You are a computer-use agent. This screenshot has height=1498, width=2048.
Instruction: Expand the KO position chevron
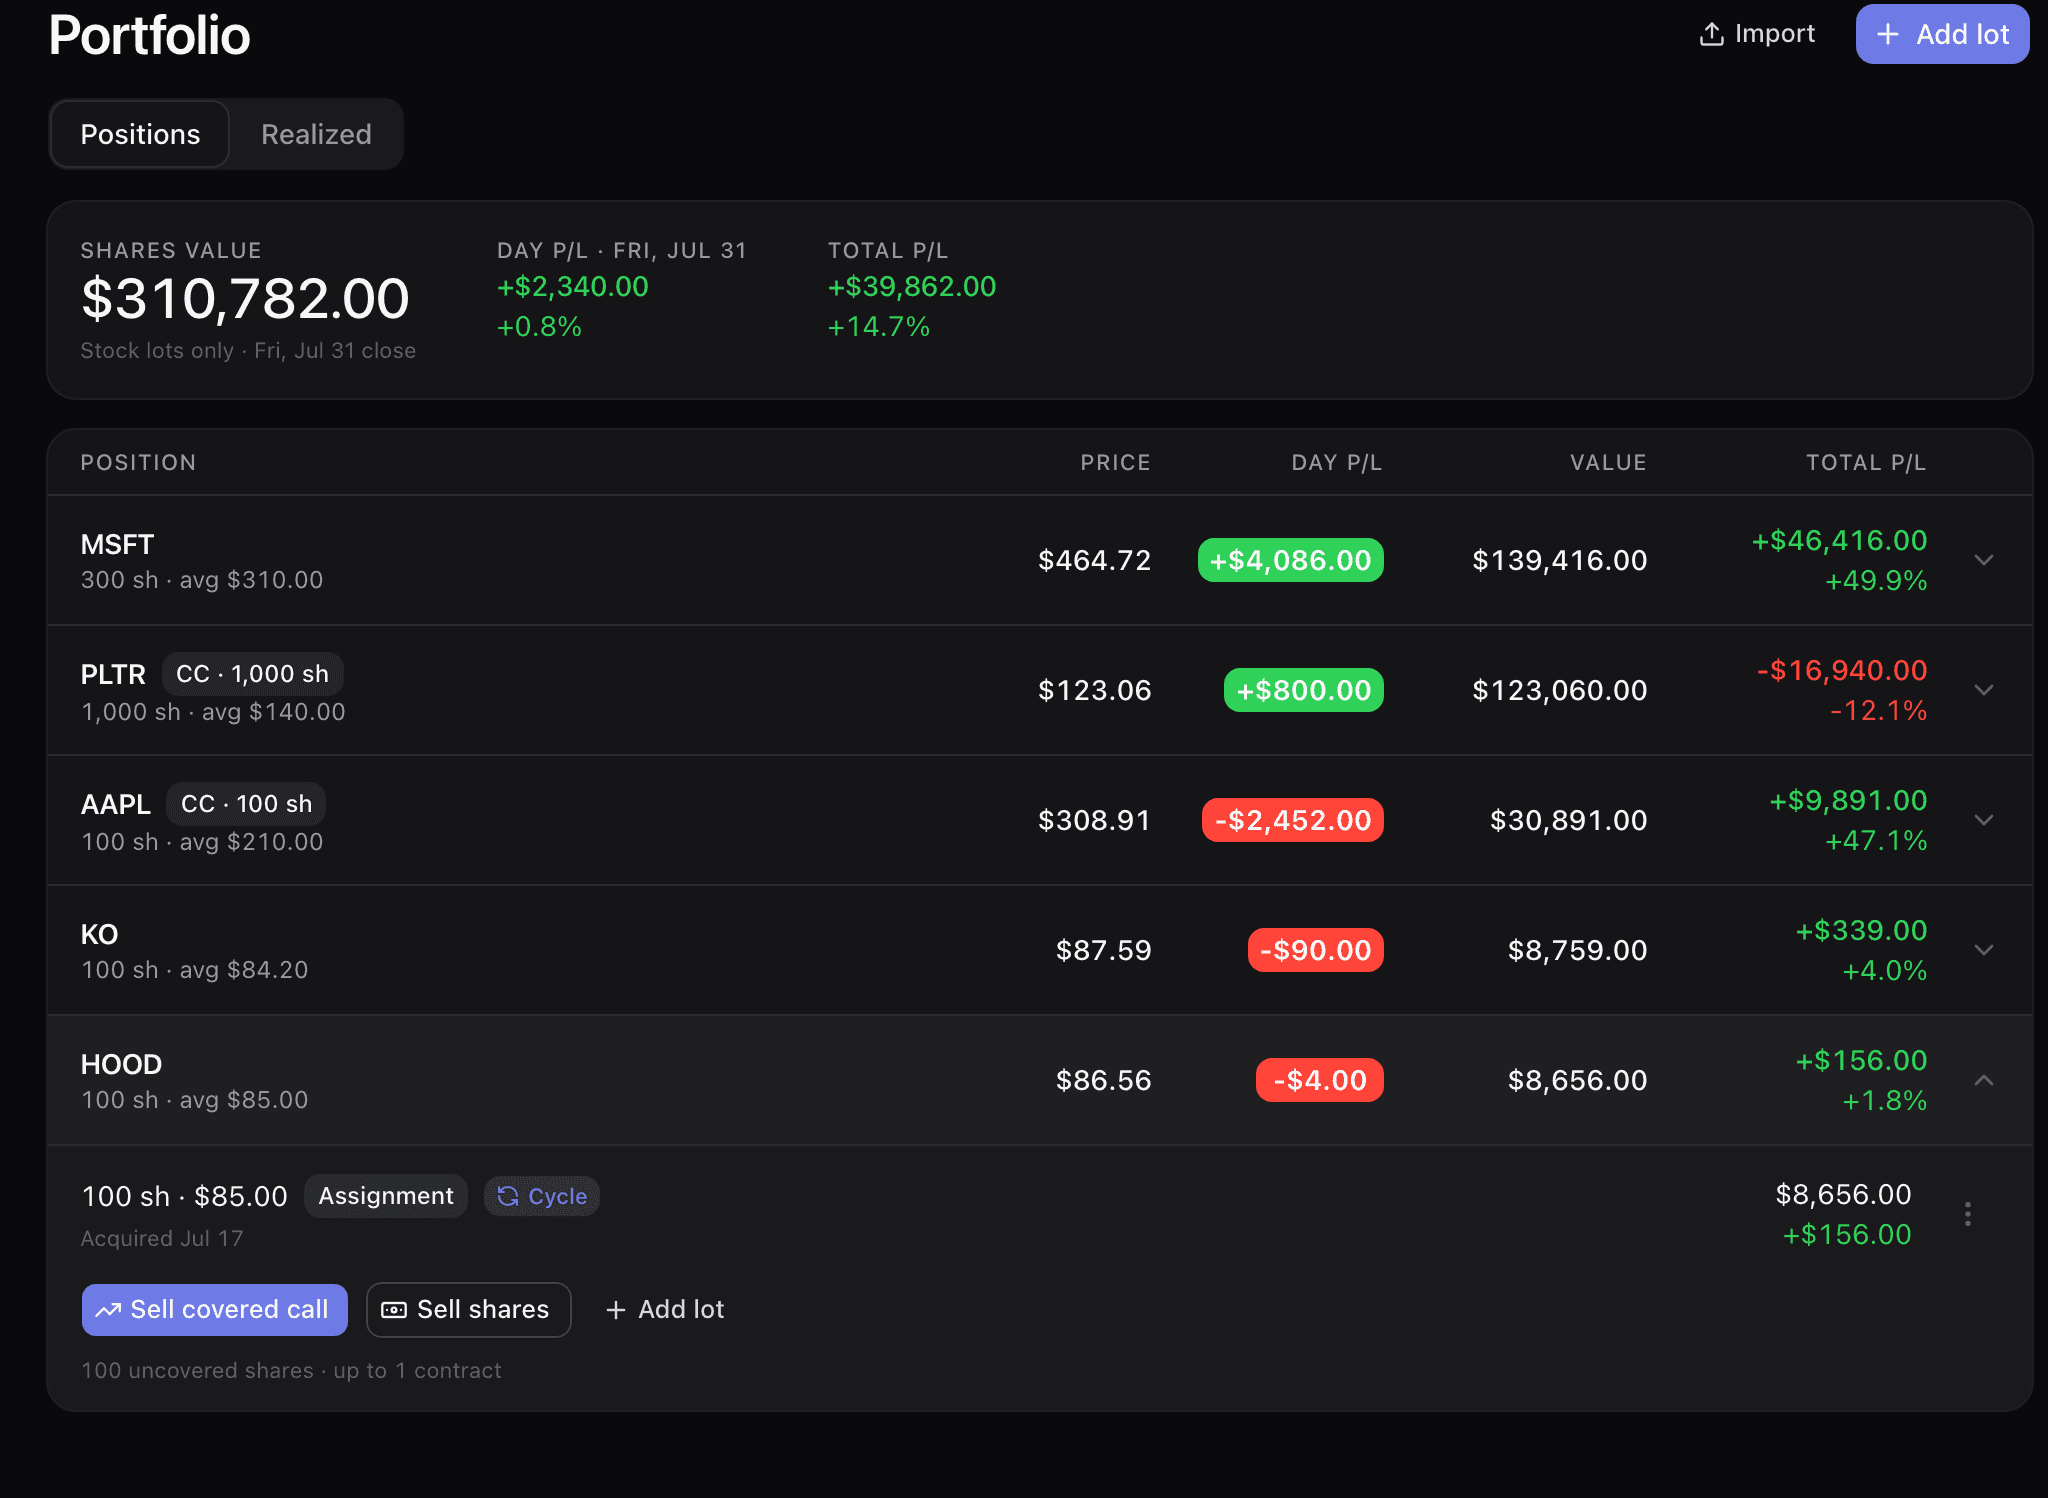tap(1984, 950)
